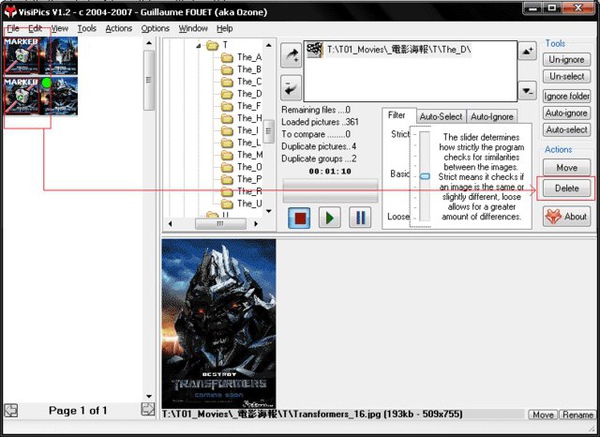
Task: Select the The_H folder
Action: point(241,118)
